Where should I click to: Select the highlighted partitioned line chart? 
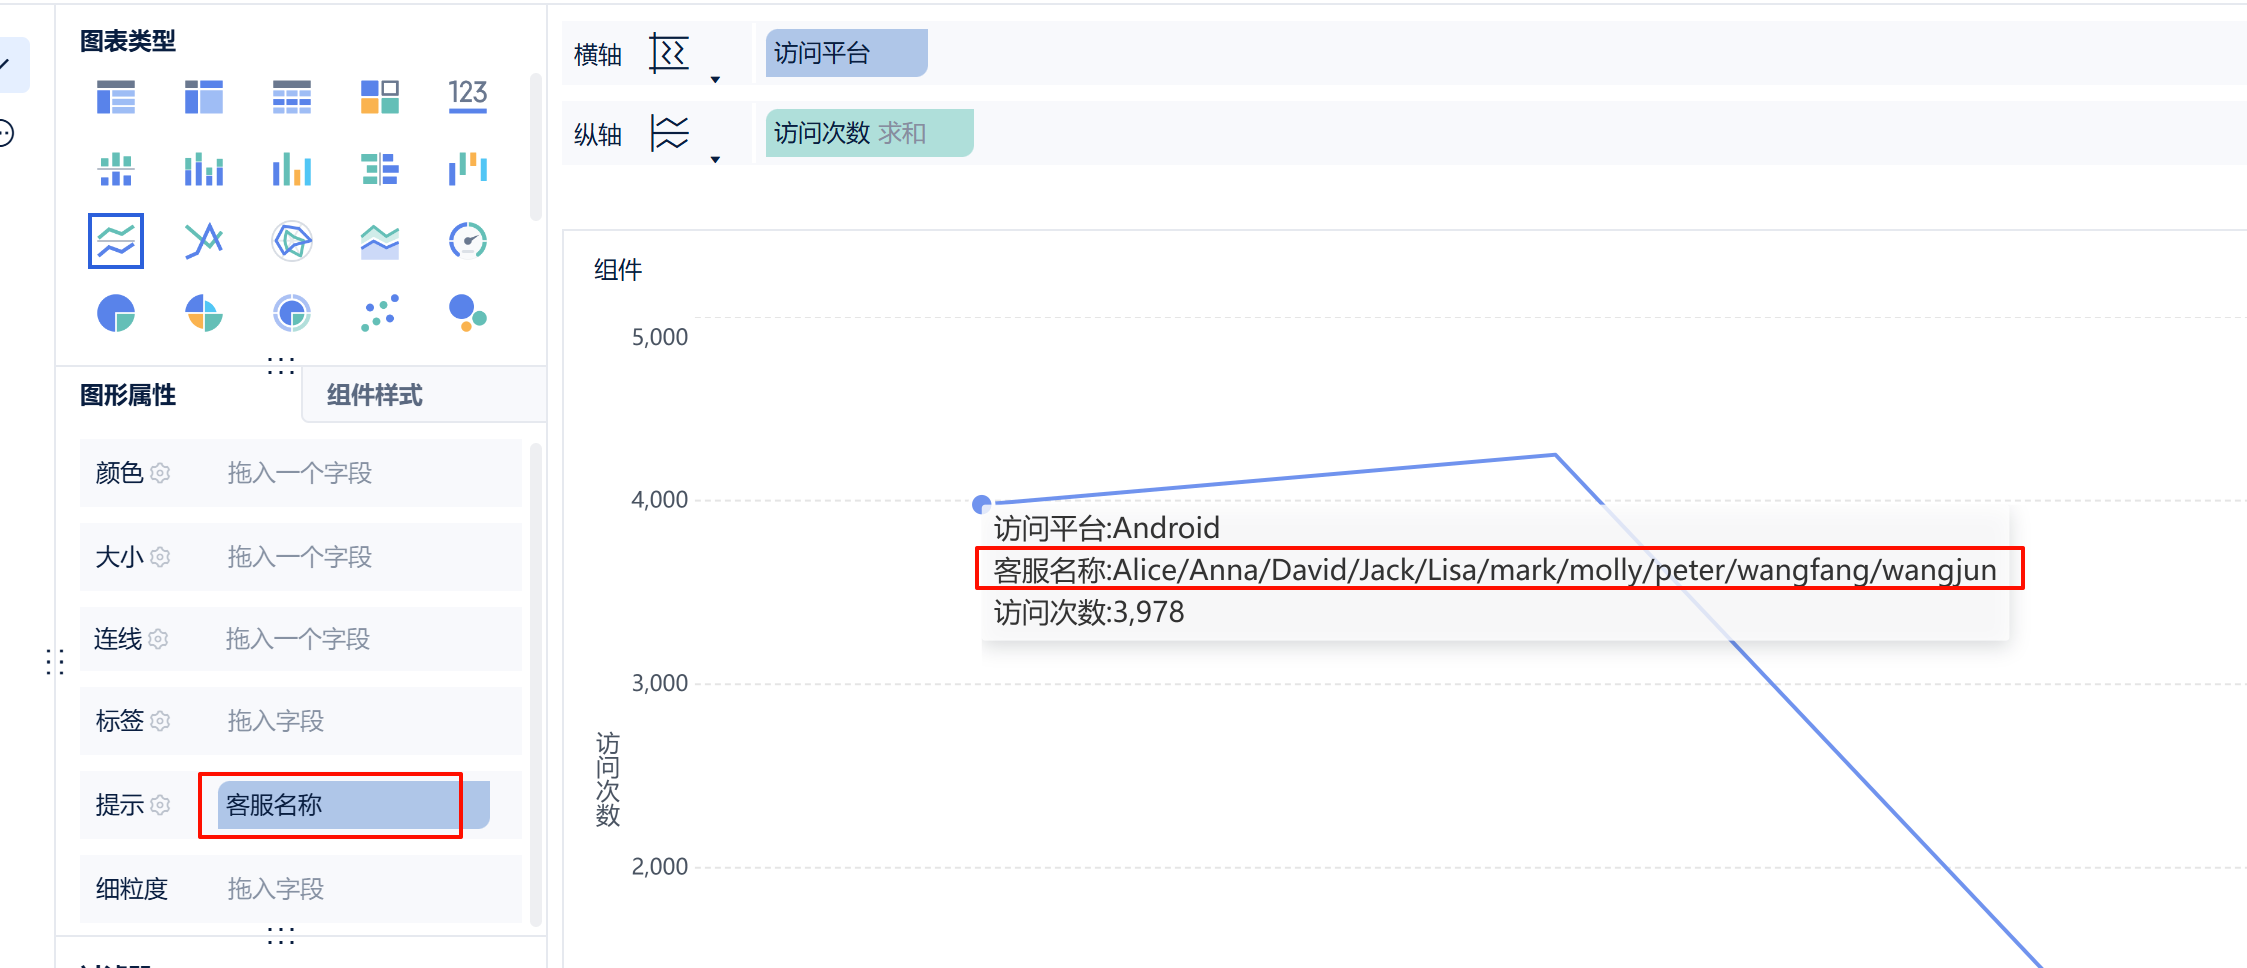pyautogui.click(x=116, y=241)
